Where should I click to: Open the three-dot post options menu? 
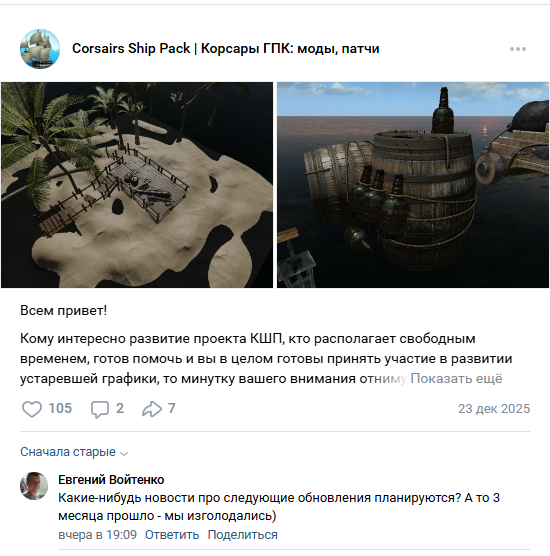click(x=518, y=49)
